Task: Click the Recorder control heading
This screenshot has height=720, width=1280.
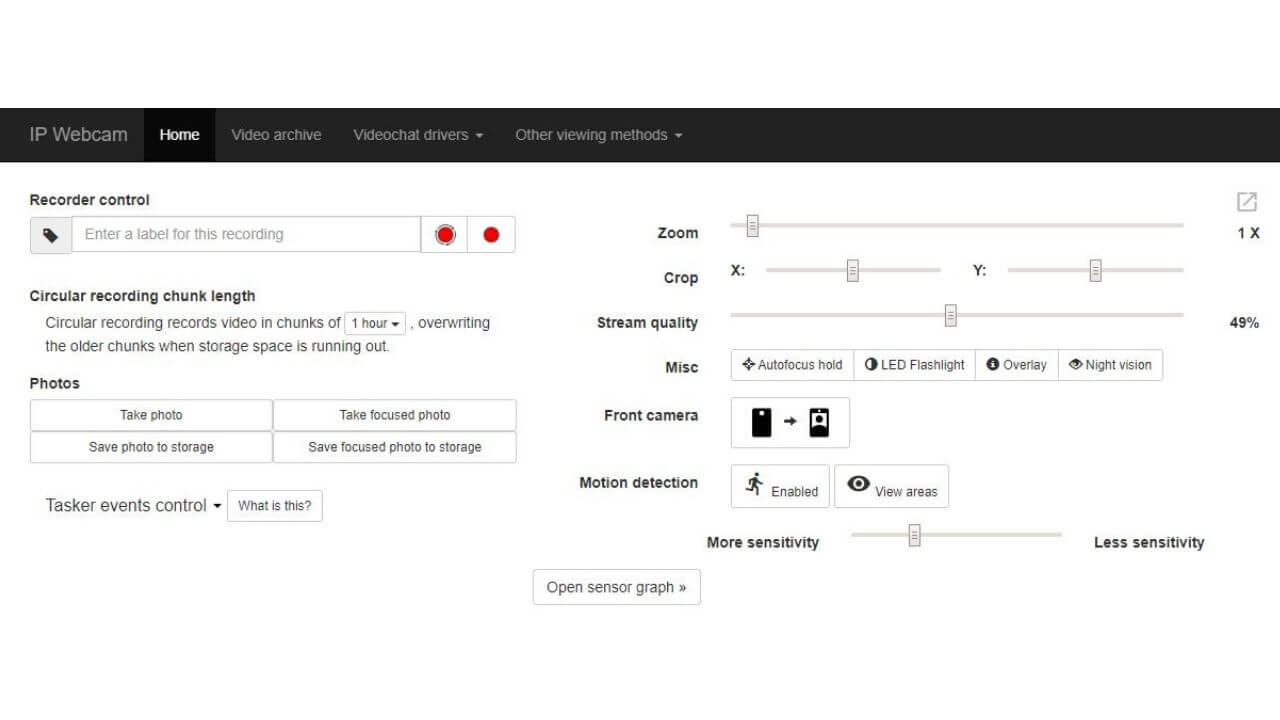Action: pos(90,200)
